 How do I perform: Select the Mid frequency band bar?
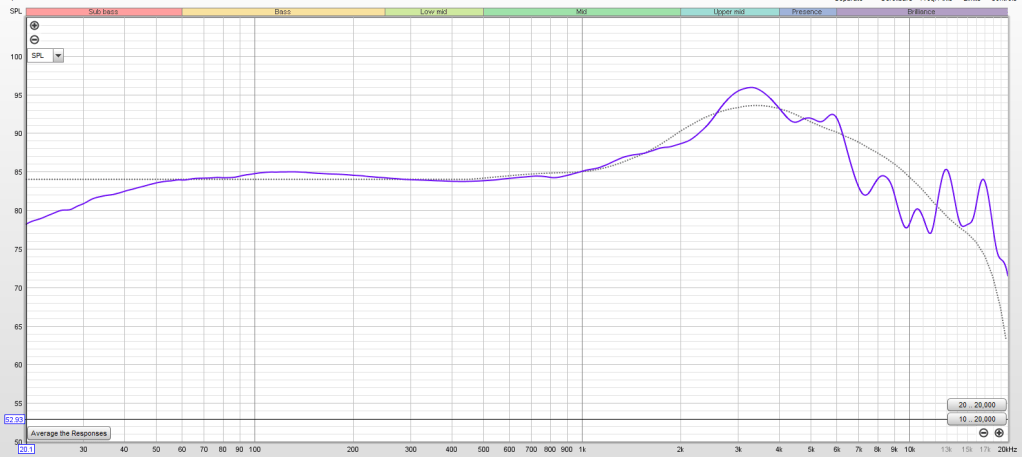tap(581, 12)
